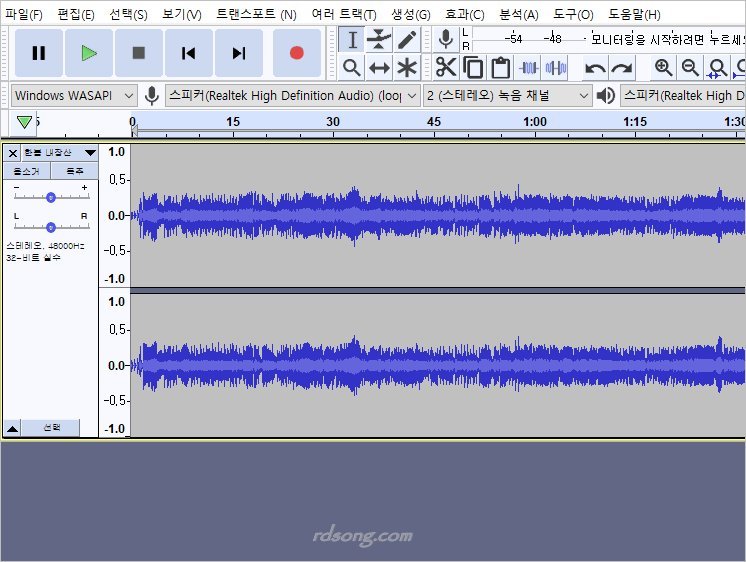Image resolution: width=746 pixels, height=562 pixels.
Task: Undo the last action with the Undo arrow
Action: [595, 68]
